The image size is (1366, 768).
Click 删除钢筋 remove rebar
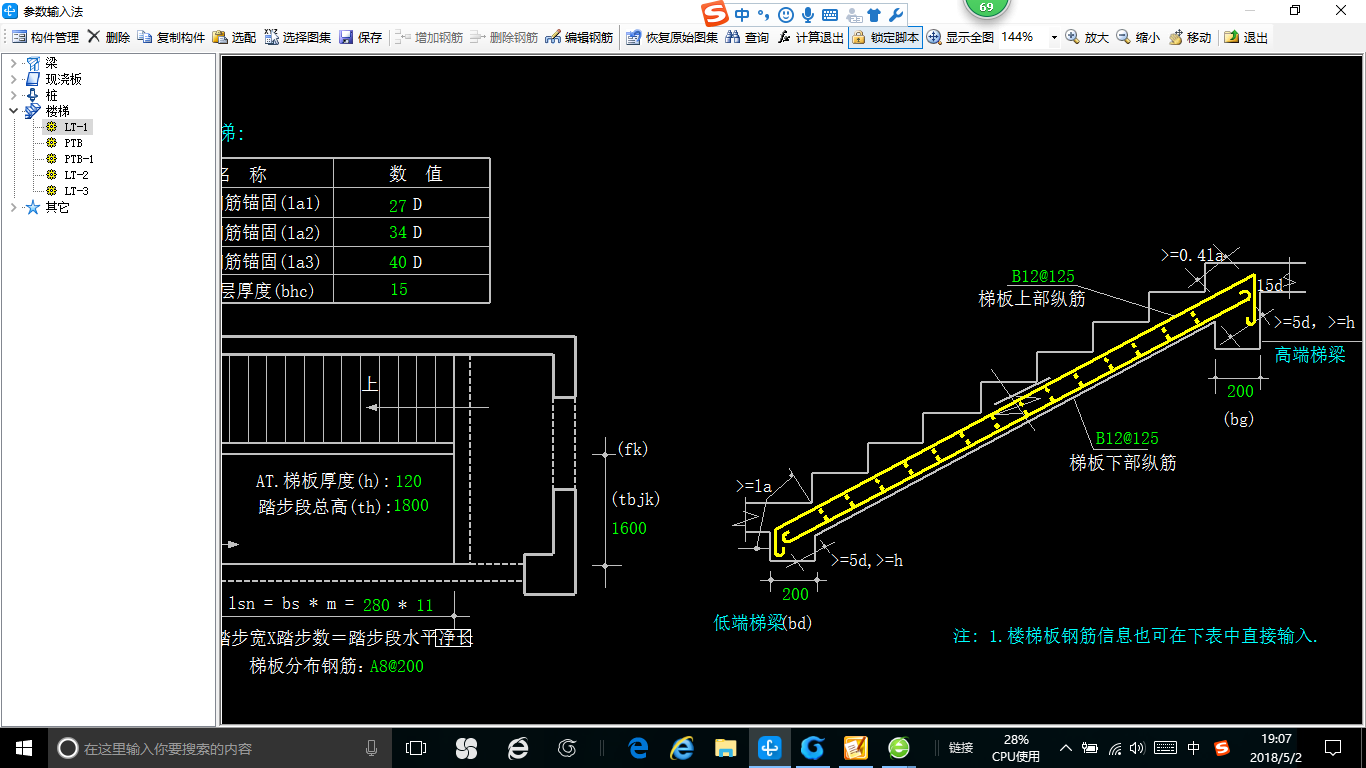pyautogui.click(x=504, y=37)
